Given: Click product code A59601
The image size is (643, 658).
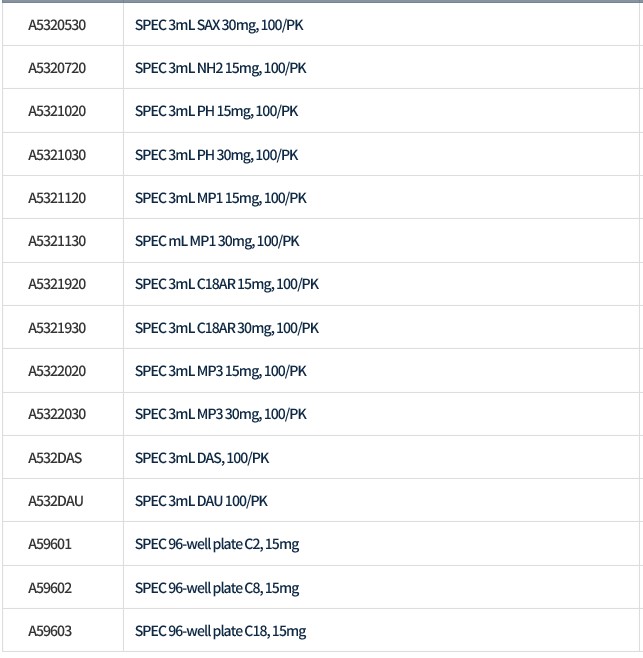Looking at the screenshot, I should 50,544.
